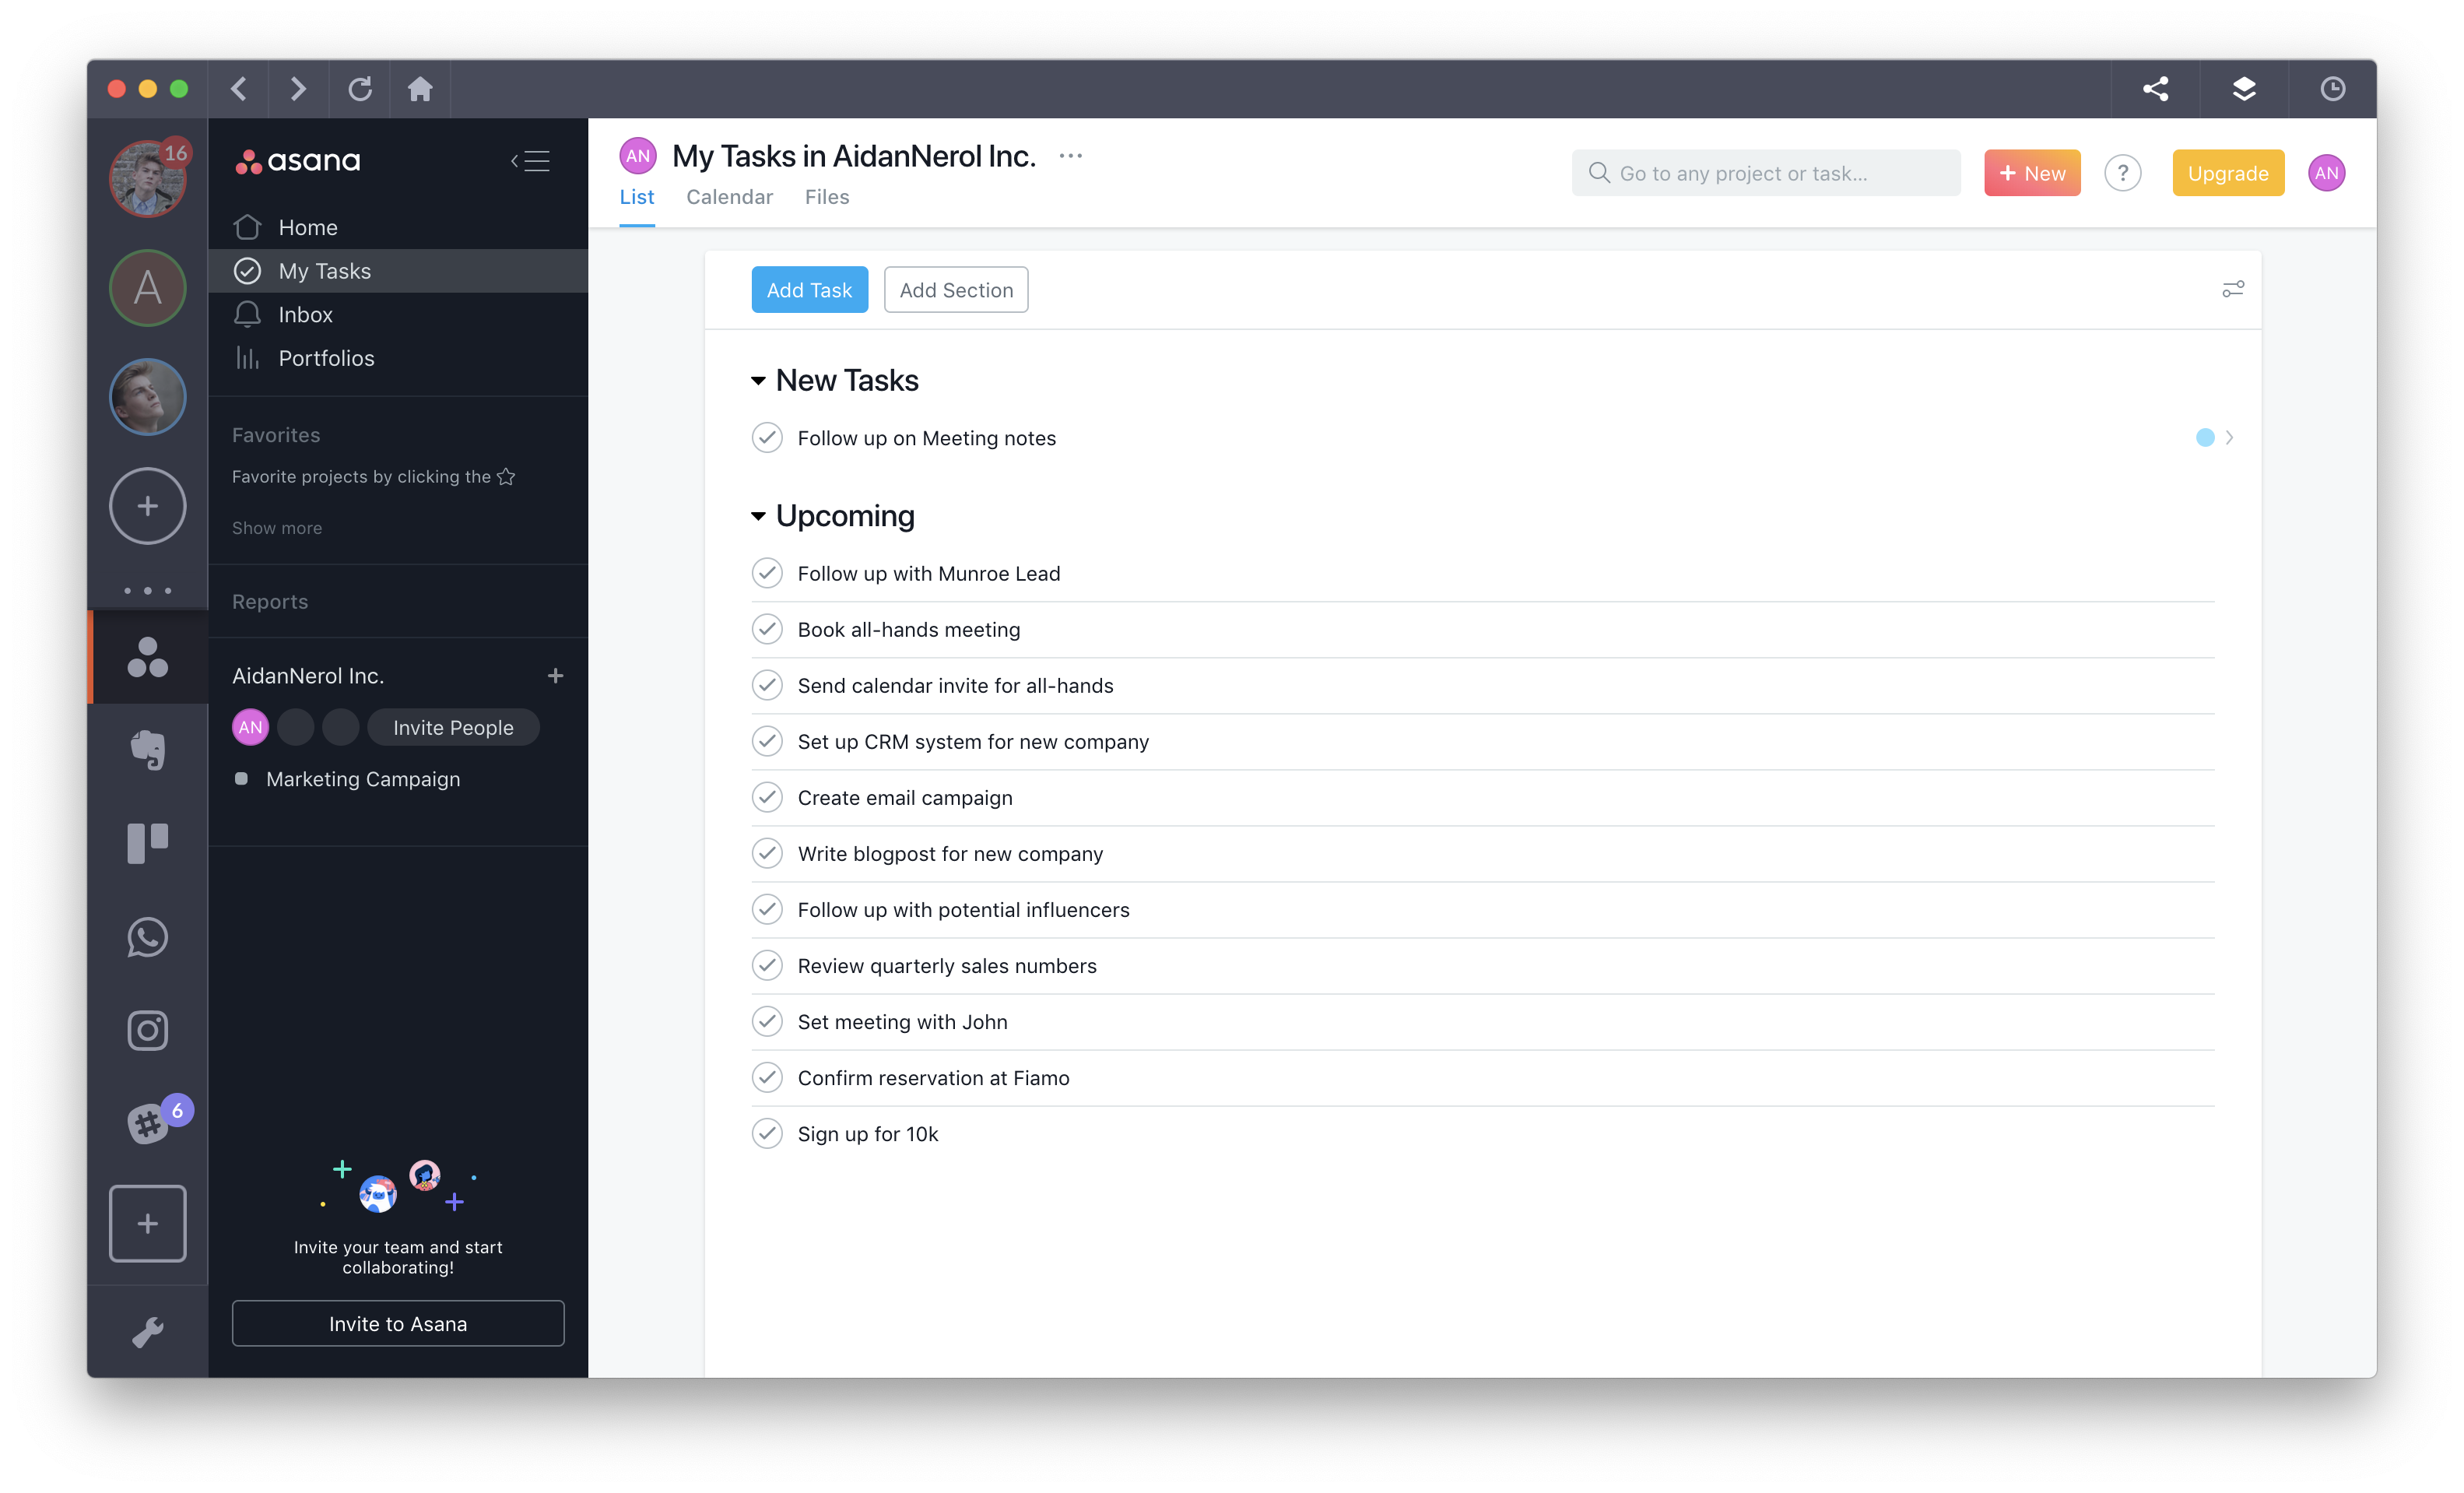Click the WhatsApp icon in app dock
2464x1493 pixels.
149,935
